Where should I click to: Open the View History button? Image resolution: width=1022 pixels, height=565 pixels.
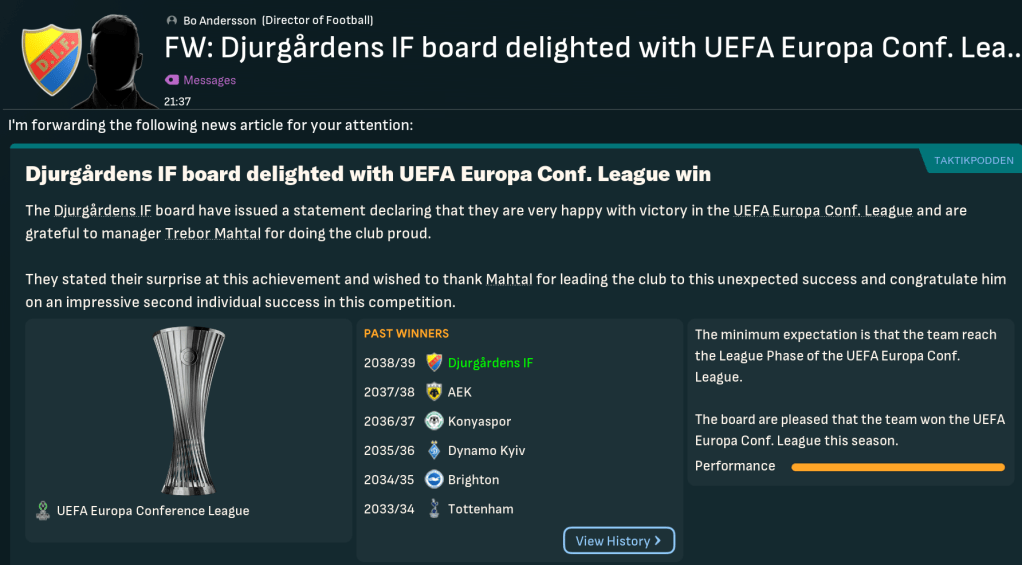(619, 541)
